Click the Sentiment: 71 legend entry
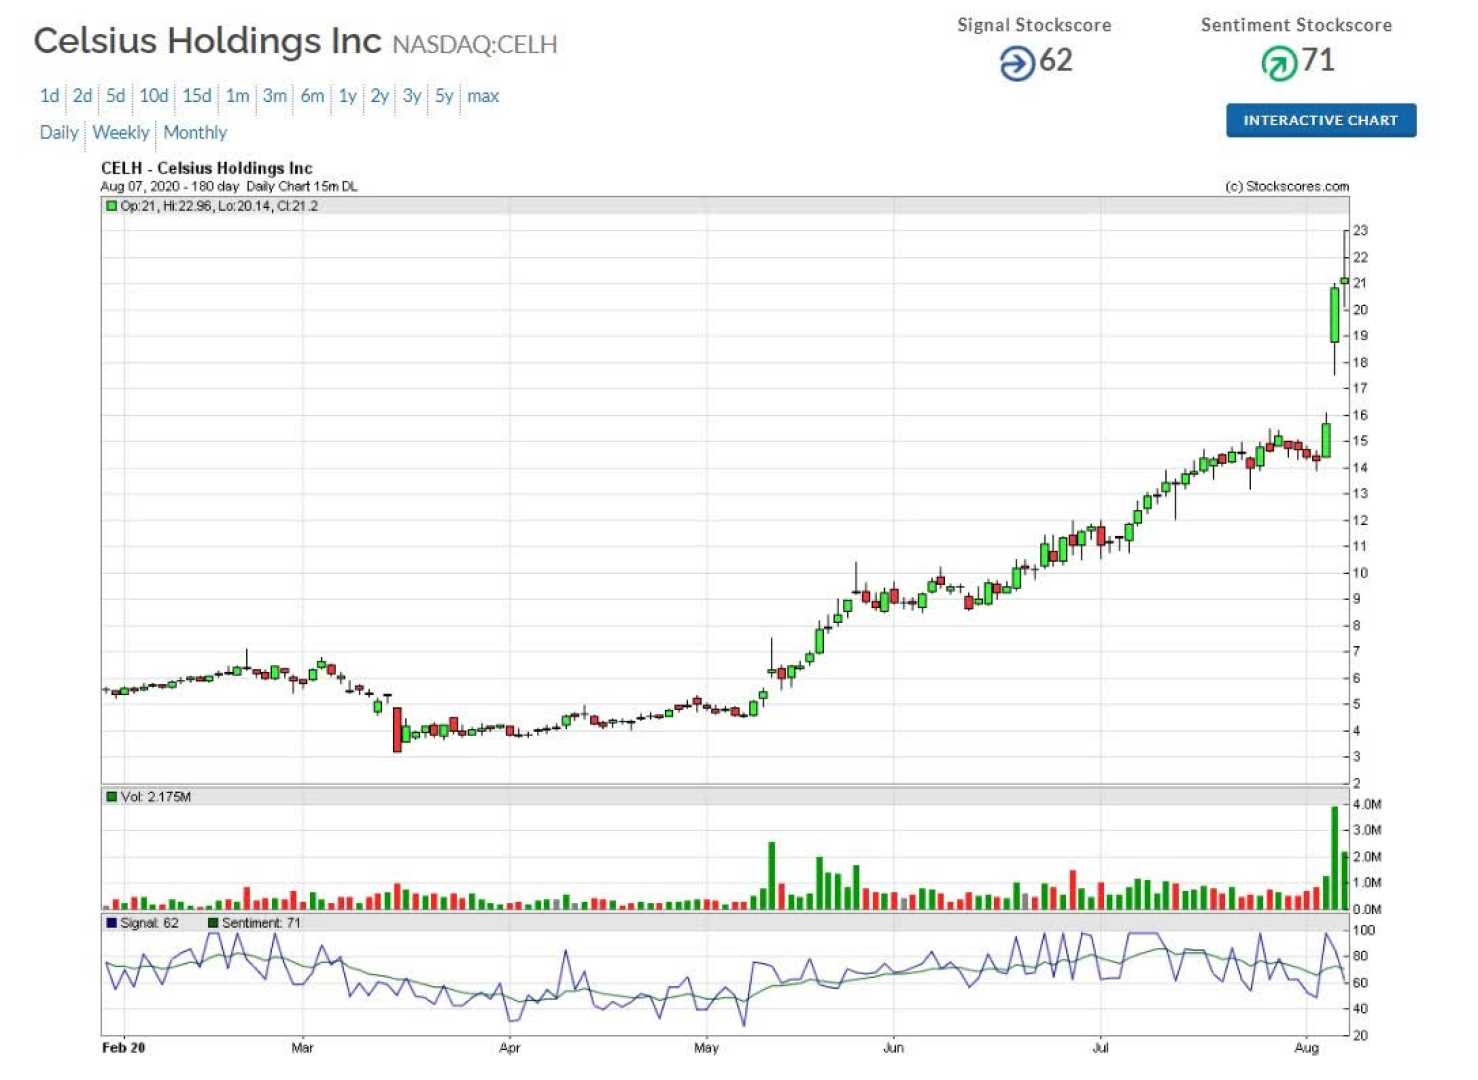Image resolution: width=1478 pixels, height=1080 pixels. click(260, 923)
